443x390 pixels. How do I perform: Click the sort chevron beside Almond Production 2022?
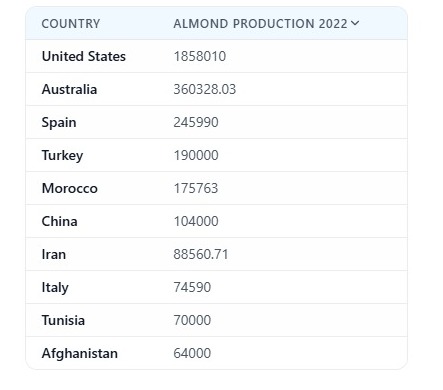[x=355, y=23]
